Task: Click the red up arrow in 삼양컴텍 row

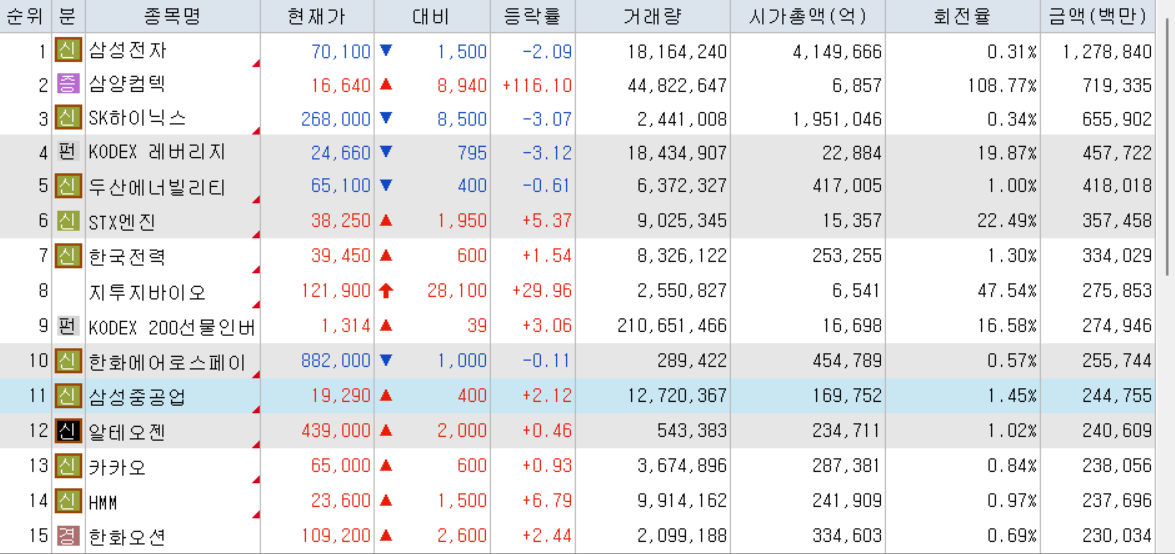Action: click(386, 85)
